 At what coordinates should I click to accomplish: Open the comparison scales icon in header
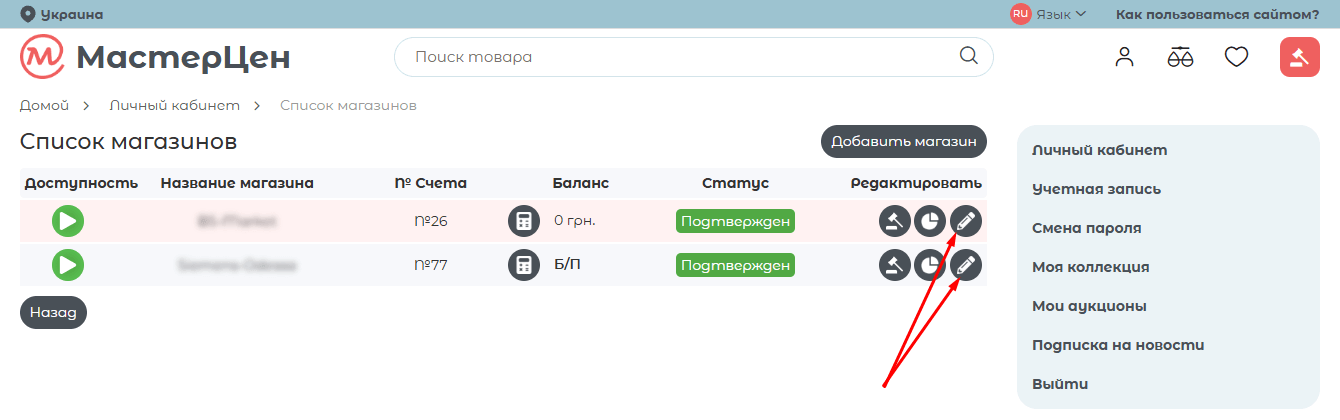(x=1181, y=57)
